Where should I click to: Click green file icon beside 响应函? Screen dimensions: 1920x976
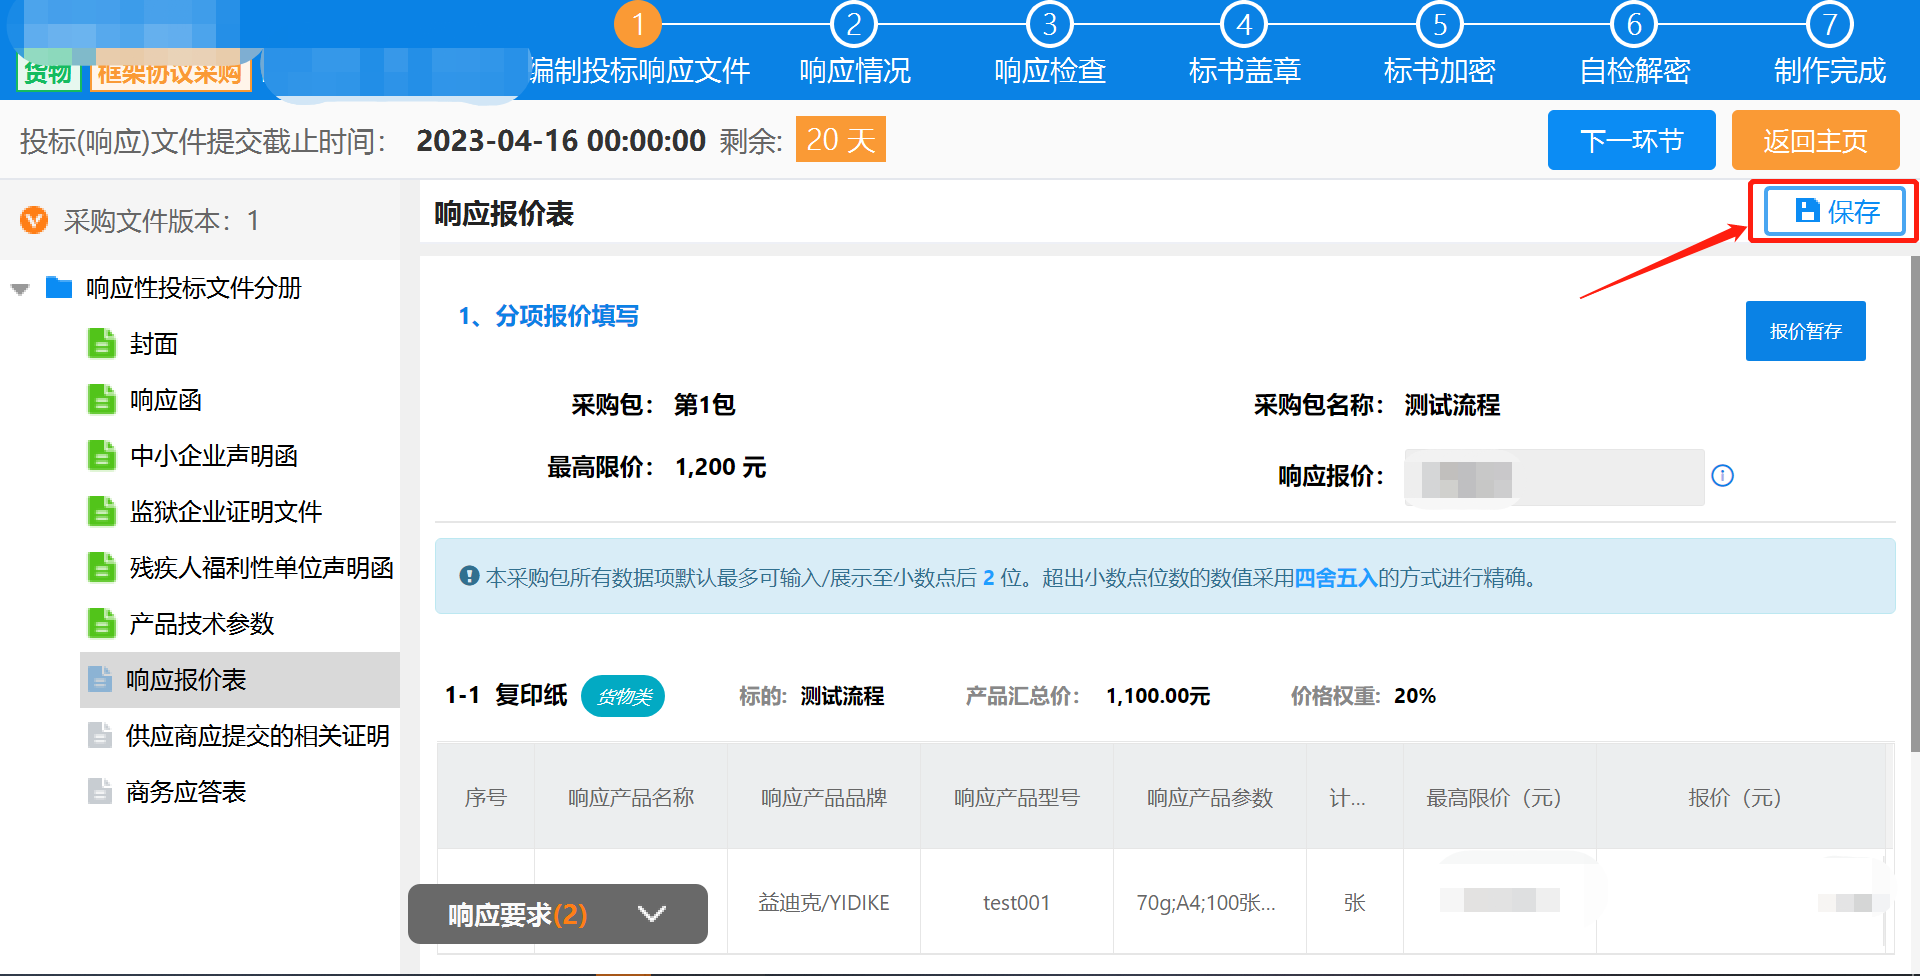pos(101,399)
